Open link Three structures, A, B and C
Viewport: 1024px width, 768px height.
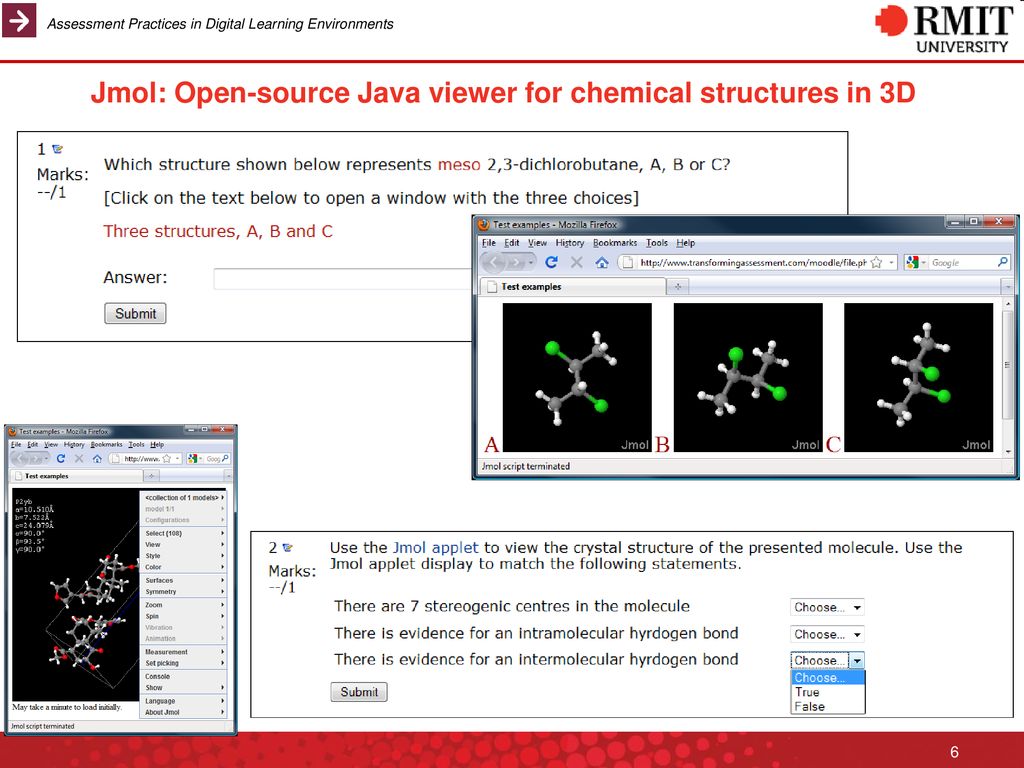[218, 231]
